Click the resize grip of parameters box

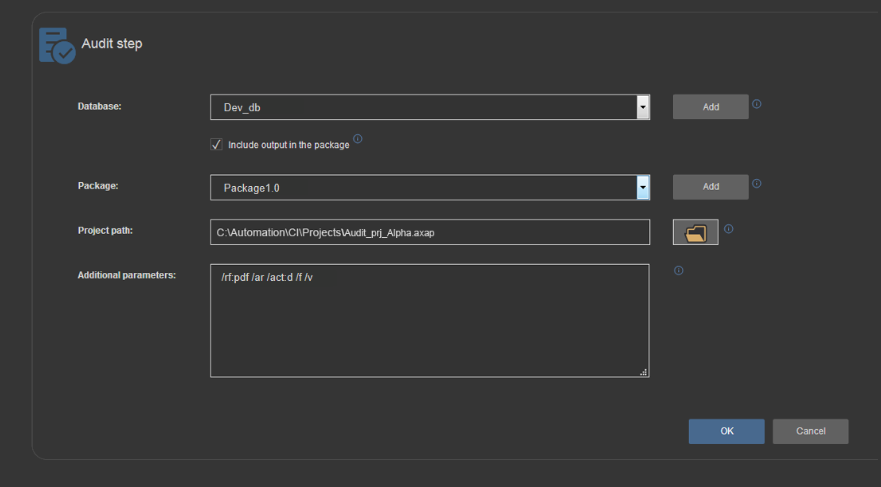pyautogui.click(x=644, y=372)
